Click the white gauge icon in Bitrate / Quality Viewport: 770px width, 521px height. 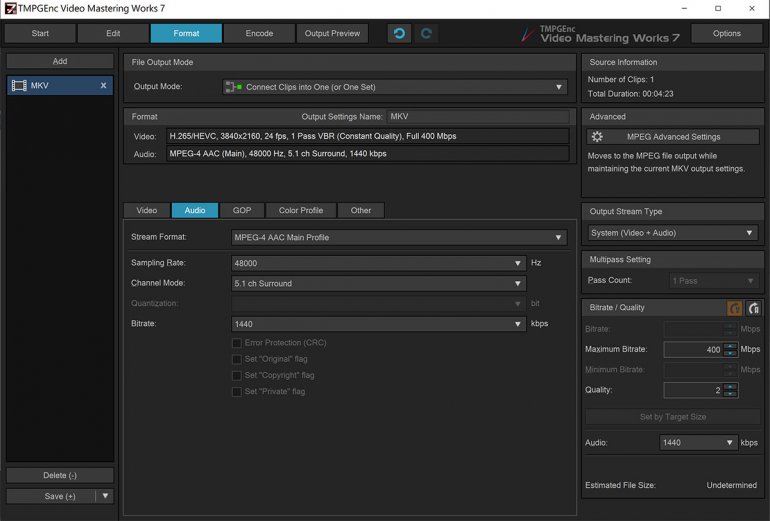[x=753, y=308]
